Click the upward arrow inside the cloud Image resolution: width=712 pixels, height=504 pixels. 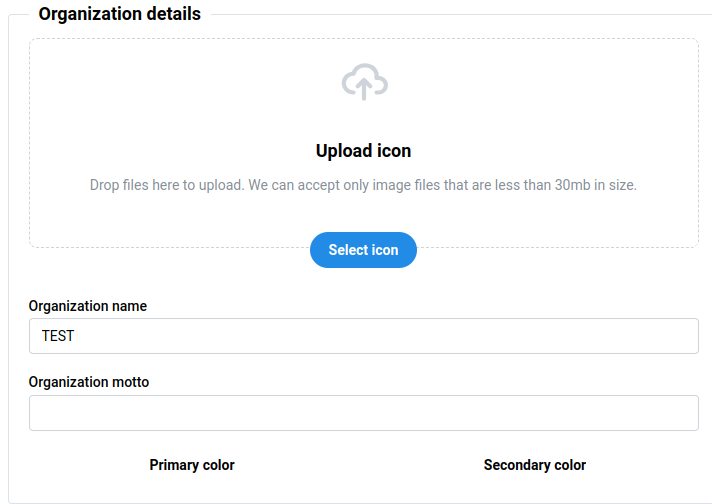tap(364, 88)
